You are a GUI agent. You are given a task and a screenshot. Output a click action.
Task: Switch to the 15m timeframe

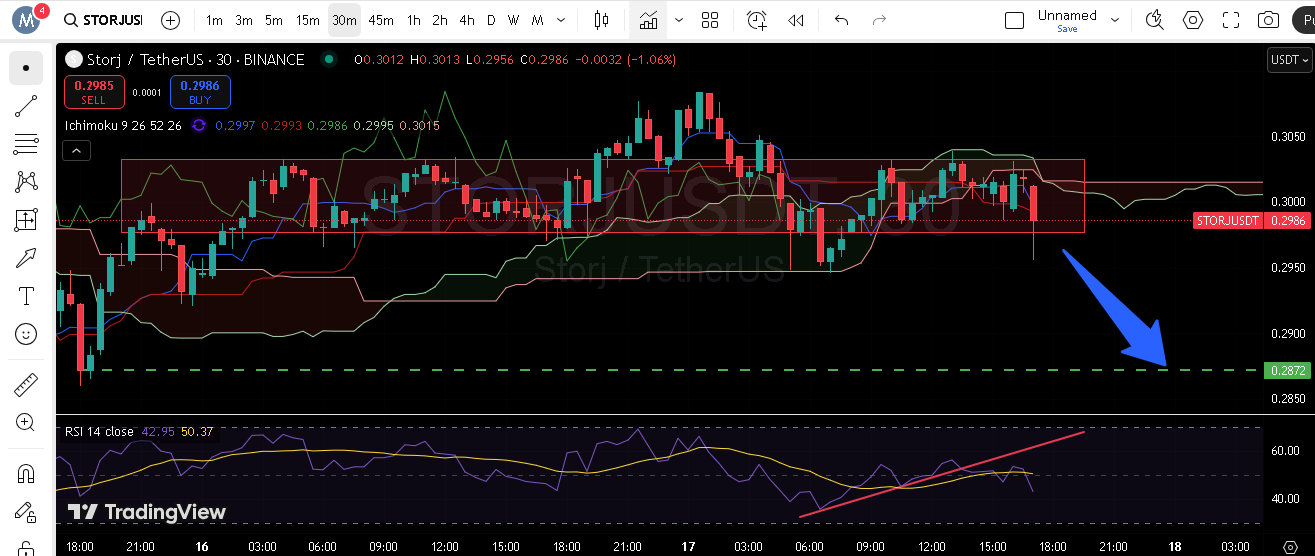(x=308, y=20)
